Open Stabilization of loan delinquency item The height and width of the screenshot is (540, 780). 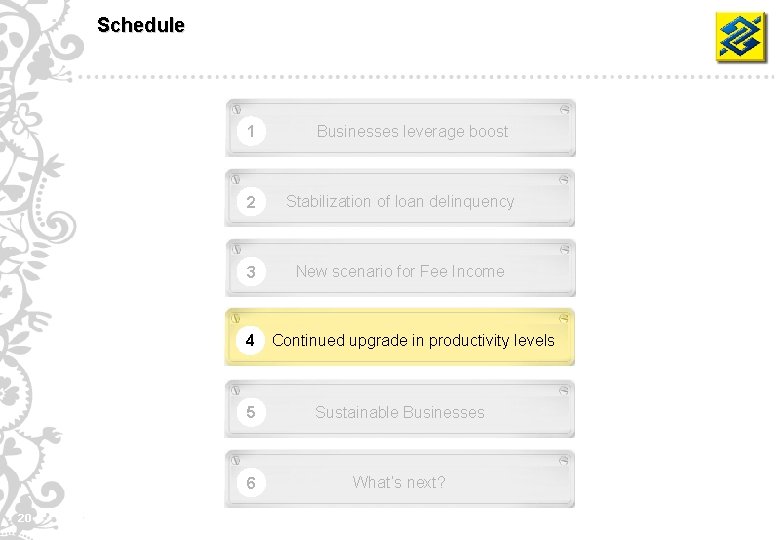(x=400, y=201)
